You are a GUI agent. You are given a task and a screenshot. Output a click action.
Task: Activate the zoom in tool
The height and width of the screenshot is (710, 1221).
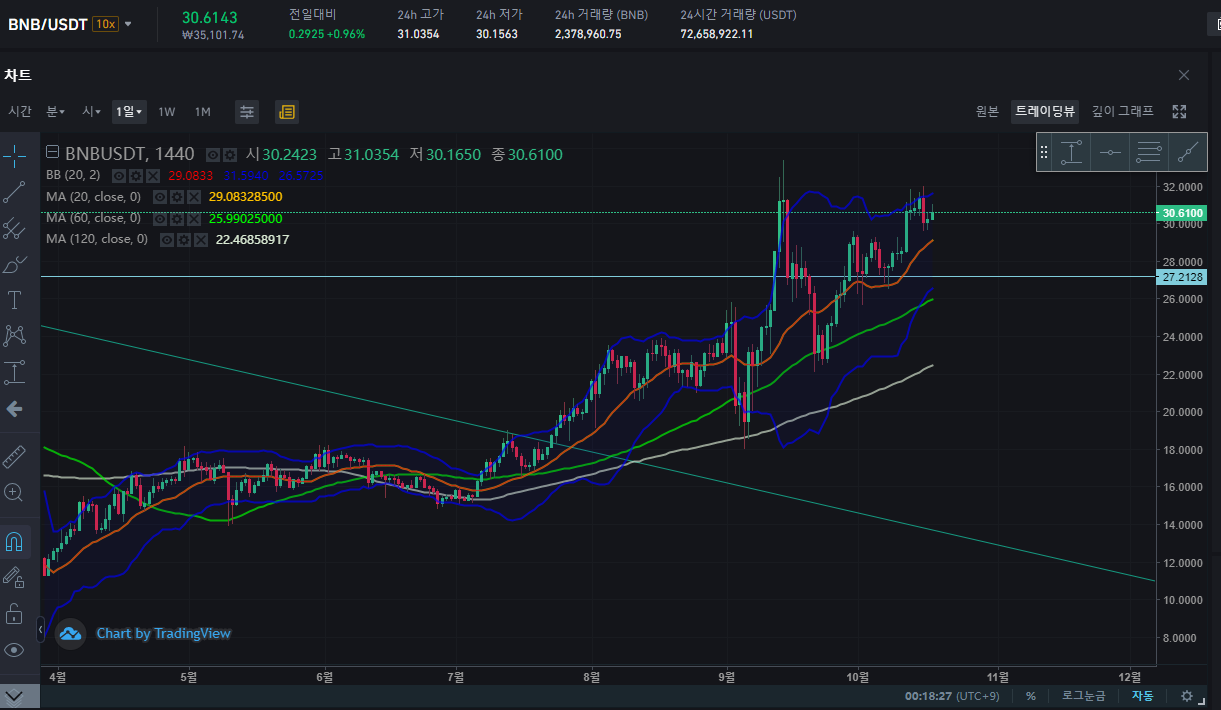point(14,492)
